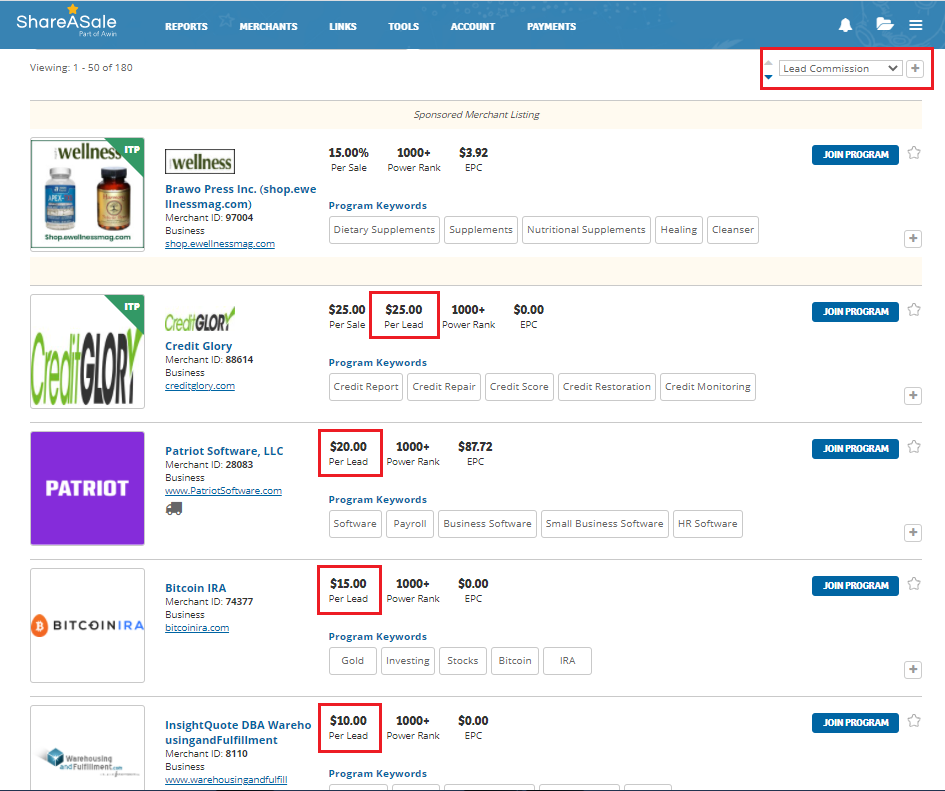
Task: Select the IRA keyword tag
Action: click(x=567, y=660)
